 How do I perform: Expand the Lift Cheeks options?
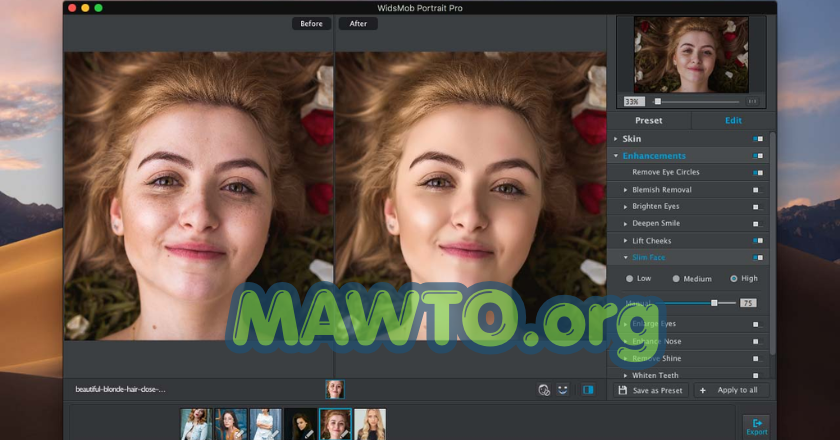(x=625, y=241)
